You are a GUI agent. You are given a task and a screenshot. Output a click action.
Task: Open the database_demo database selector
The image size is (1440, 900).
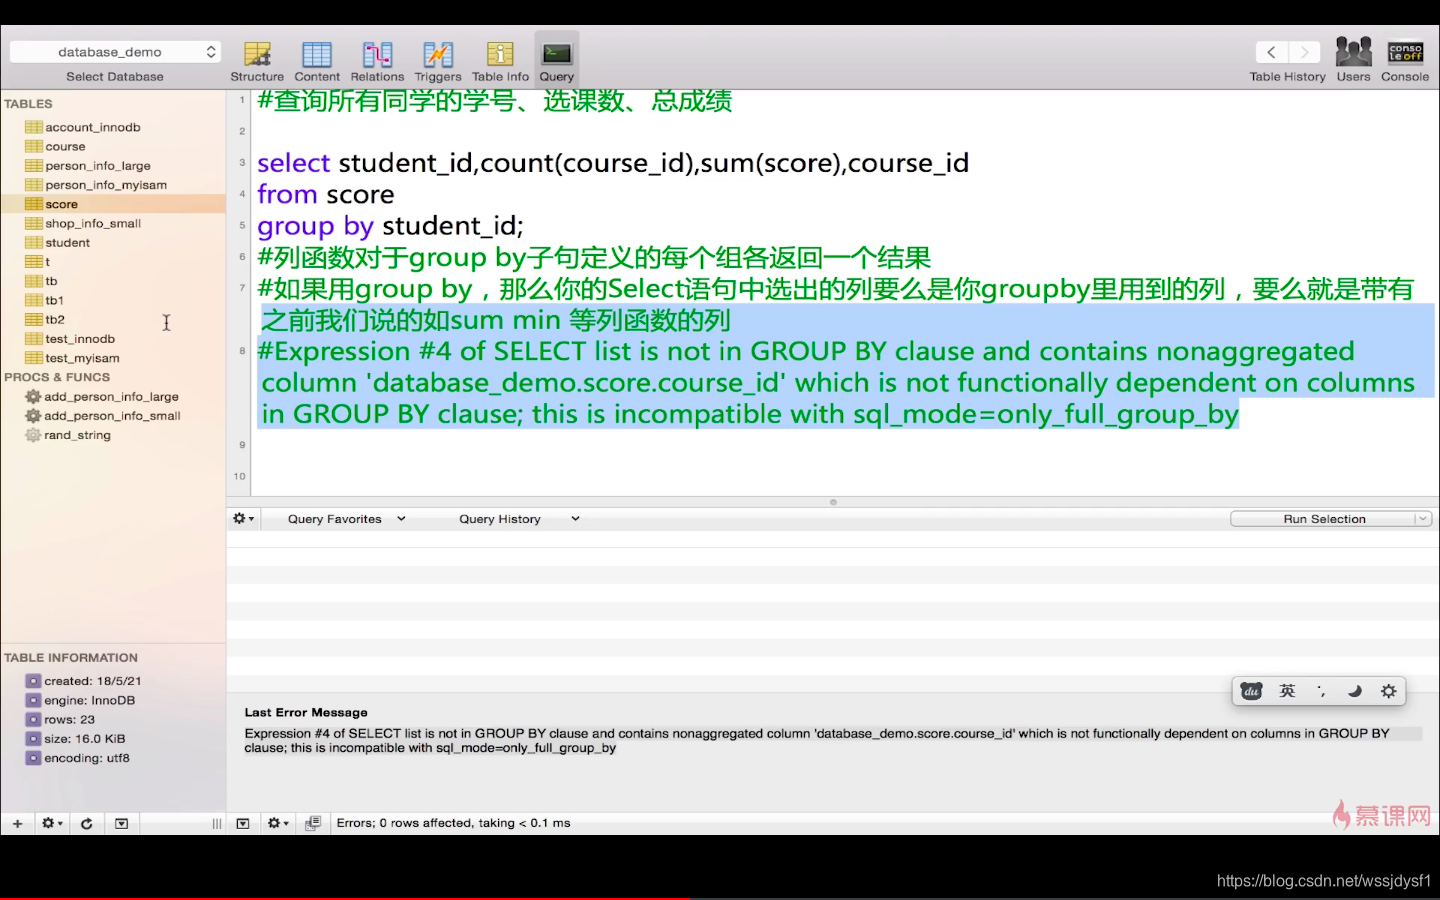click(115, 52)
